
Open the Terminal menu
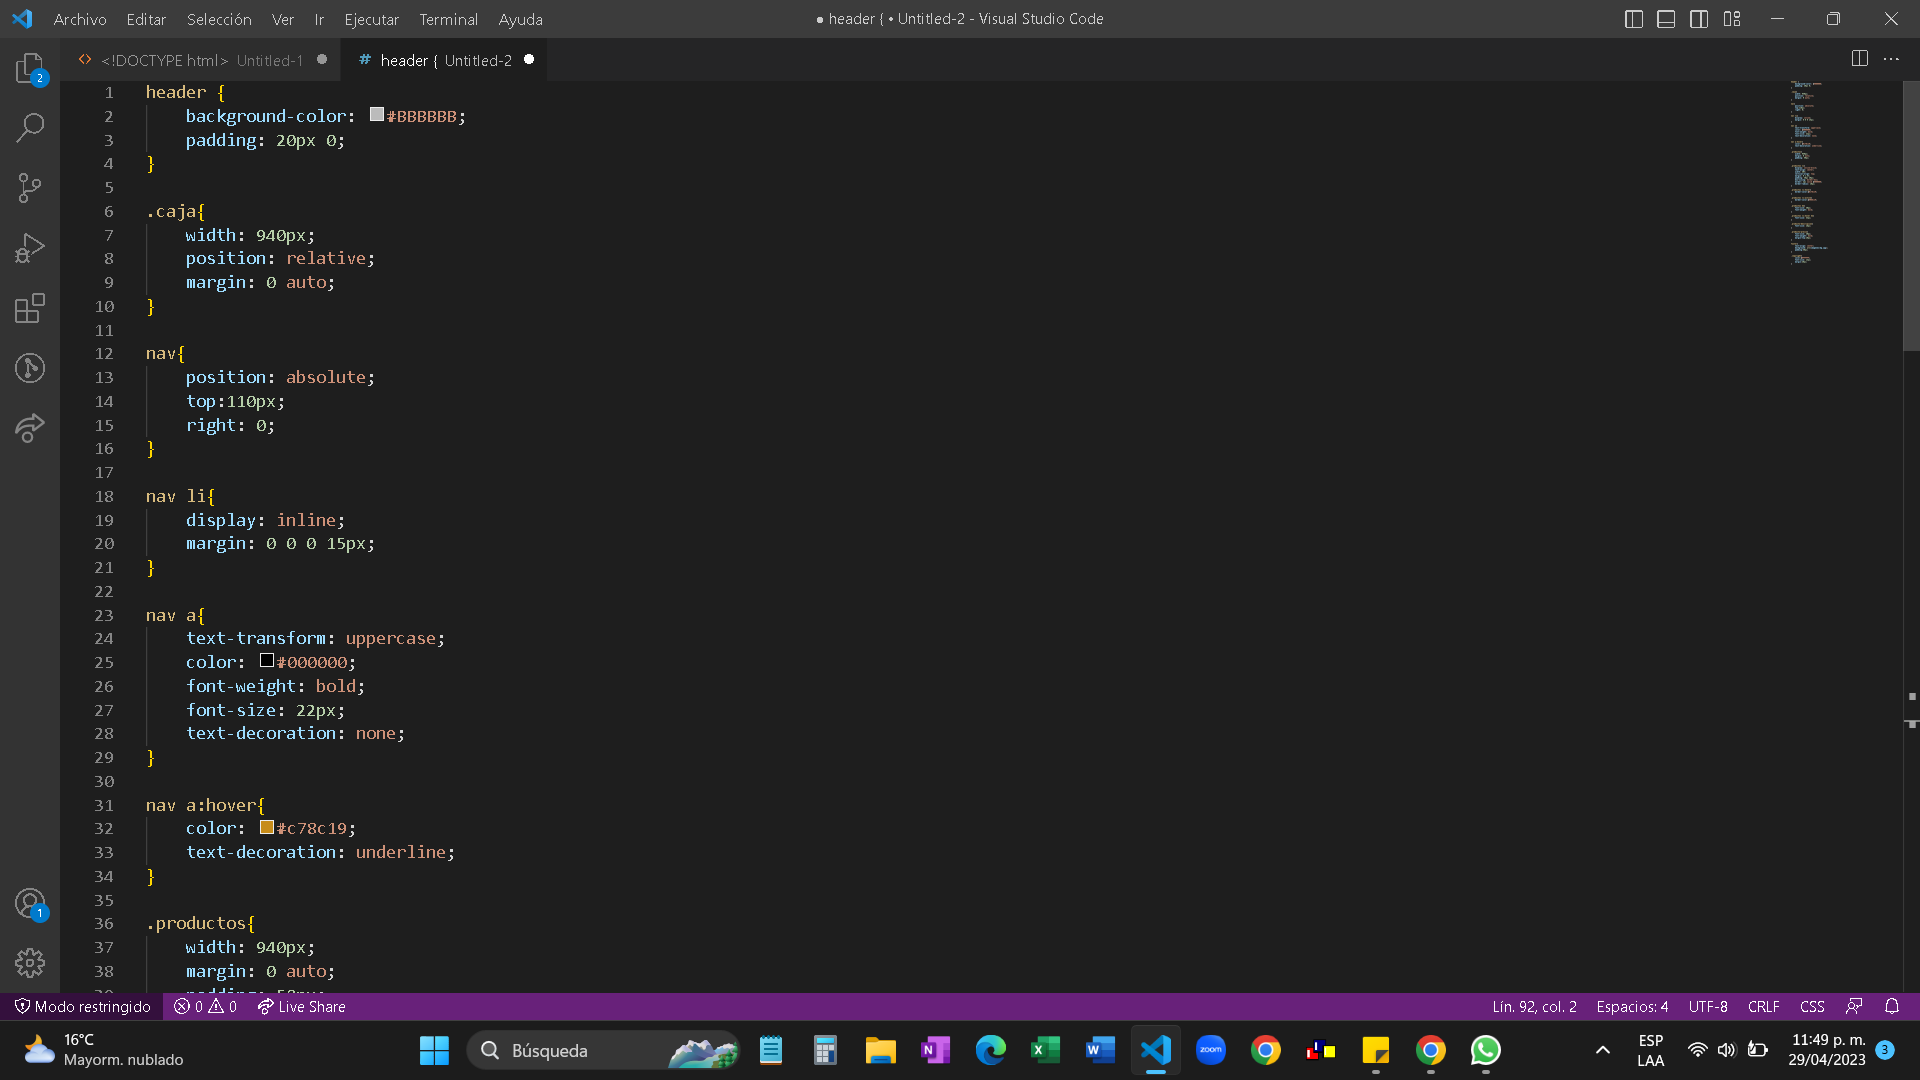tap(448, 19)
